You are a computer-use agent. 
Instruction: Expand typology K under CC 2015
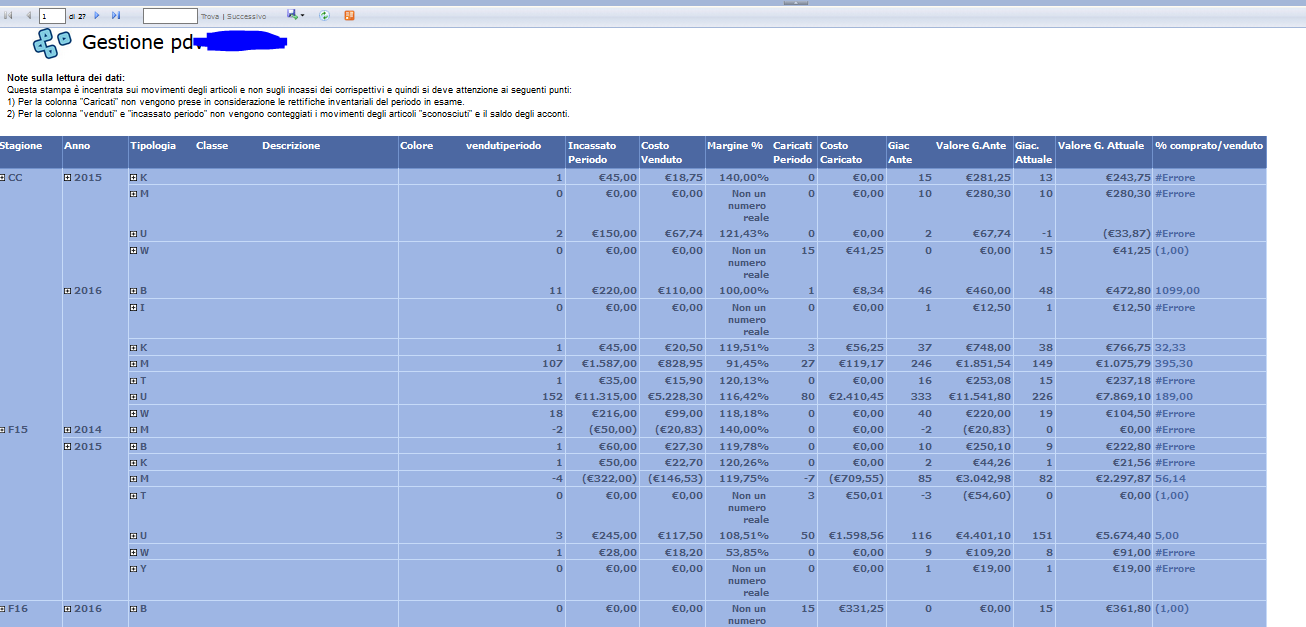pyautogui.click(x=133, y=177)
